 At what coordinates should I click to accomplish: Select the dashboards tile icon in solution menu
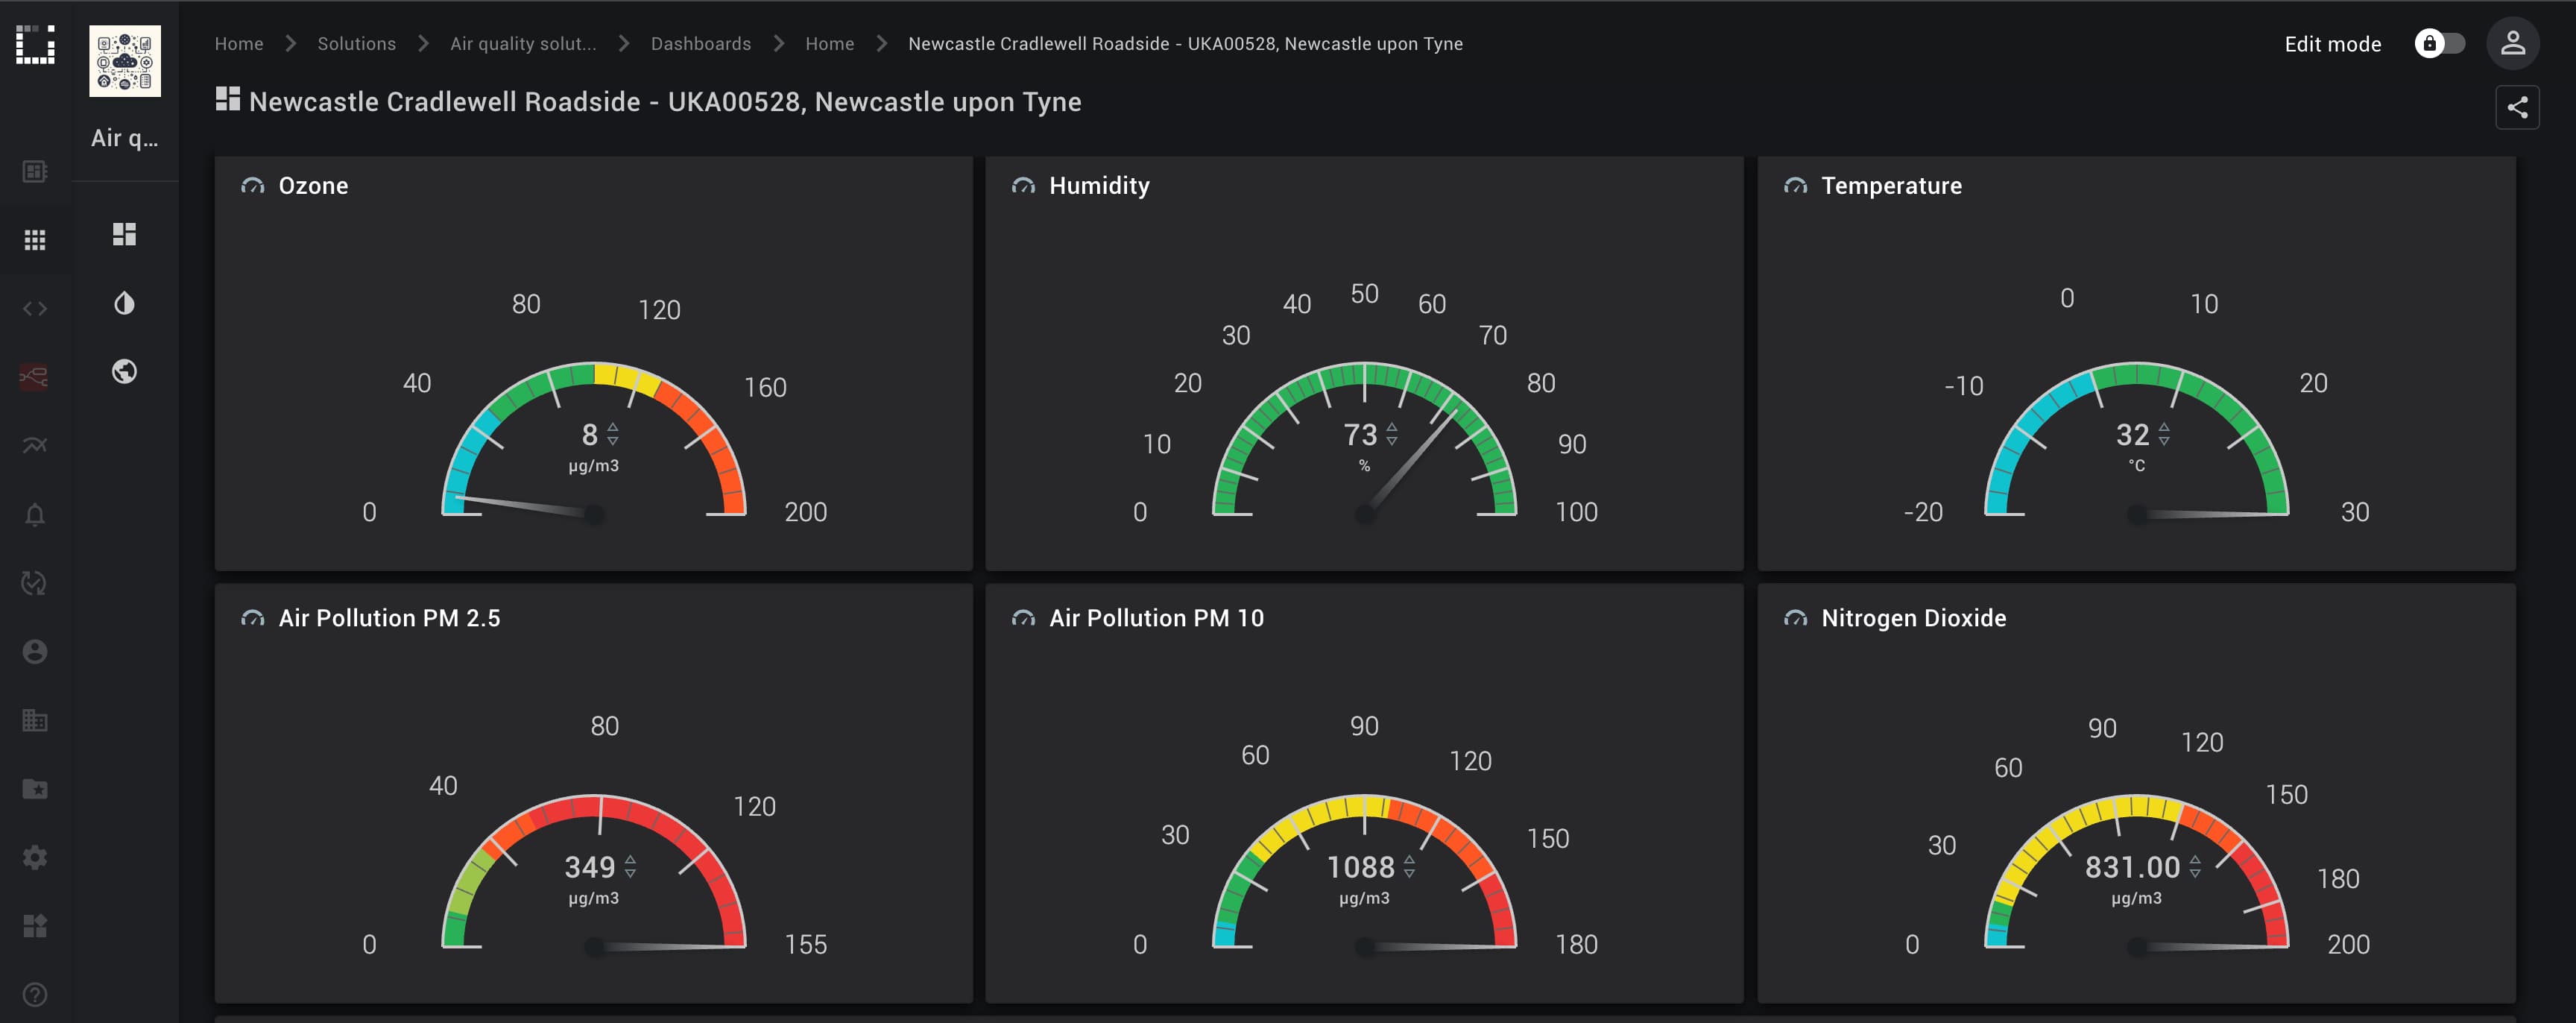(124, 234)
